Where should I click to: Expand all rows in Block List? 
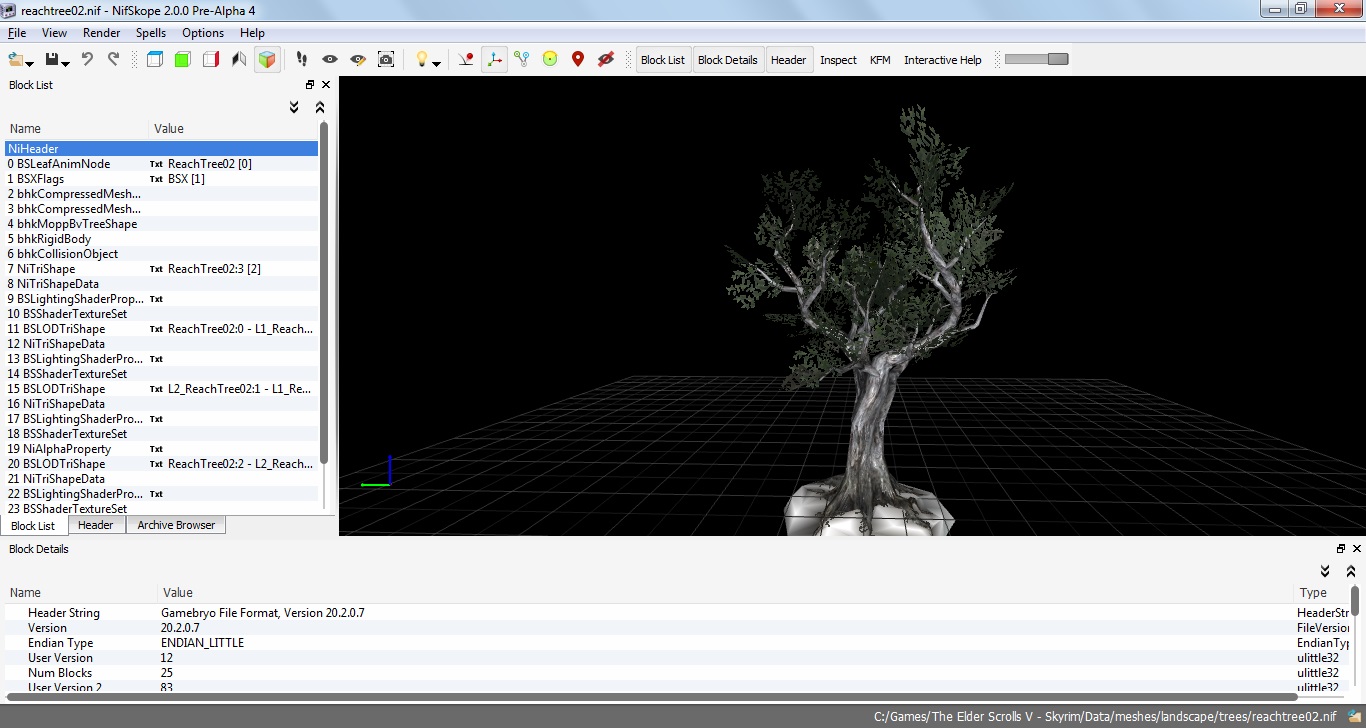(x=294, y=107)
